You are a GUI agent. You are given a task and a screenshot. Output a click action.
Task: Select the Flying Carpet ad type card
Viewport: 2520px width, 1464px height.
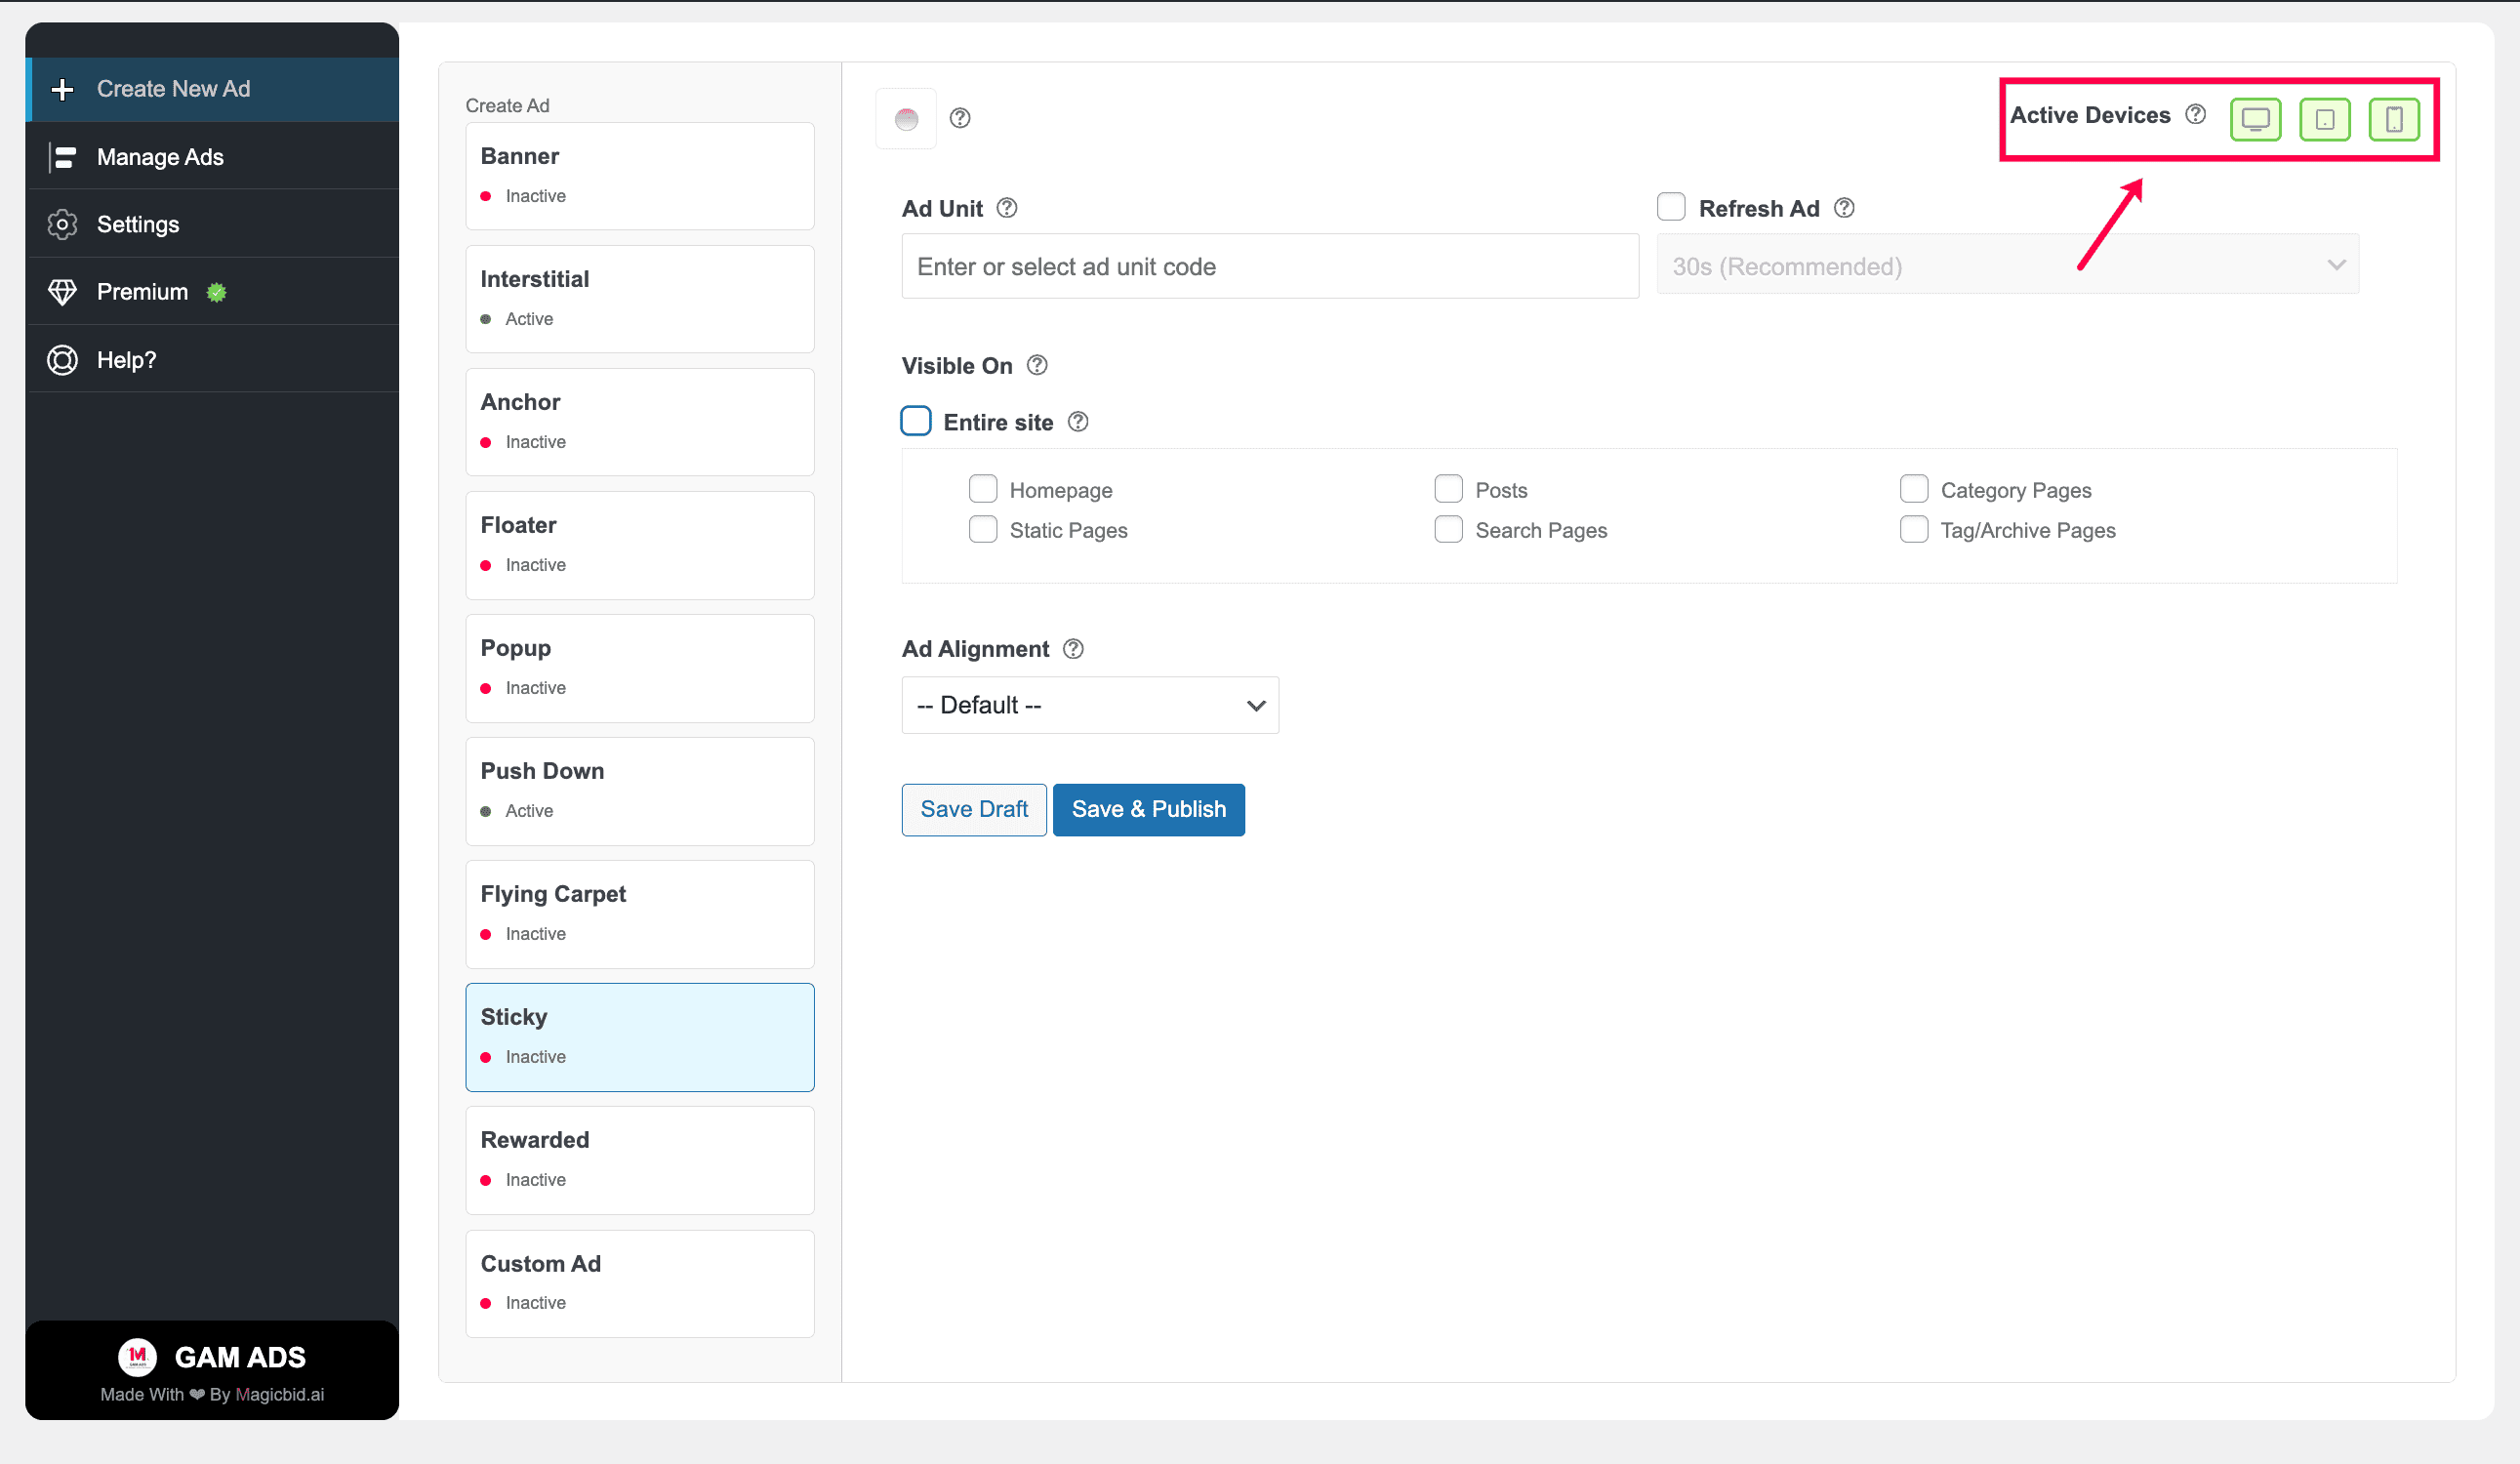coord(640,914)
